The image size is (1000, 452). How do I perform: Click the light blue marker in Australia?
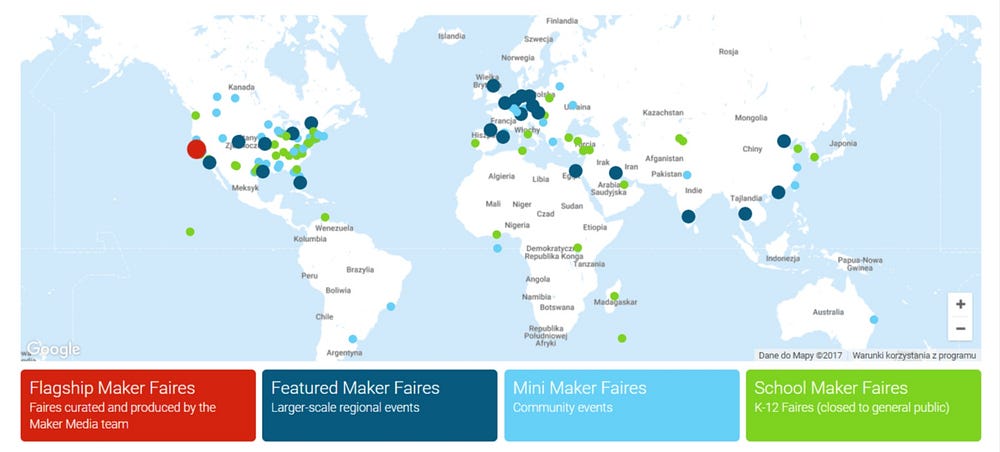874,320
